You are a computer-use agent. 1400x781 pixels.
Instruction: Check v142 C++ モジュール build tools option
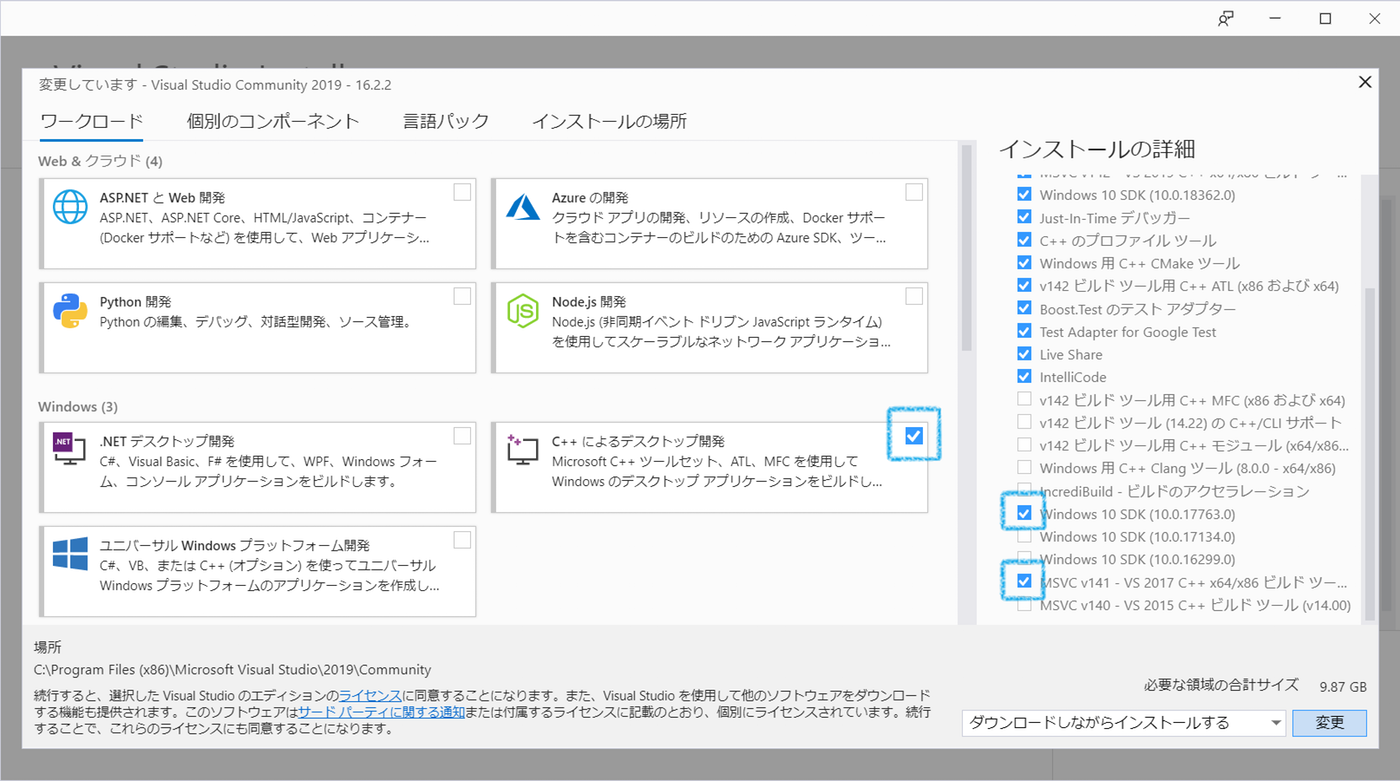1024,444
